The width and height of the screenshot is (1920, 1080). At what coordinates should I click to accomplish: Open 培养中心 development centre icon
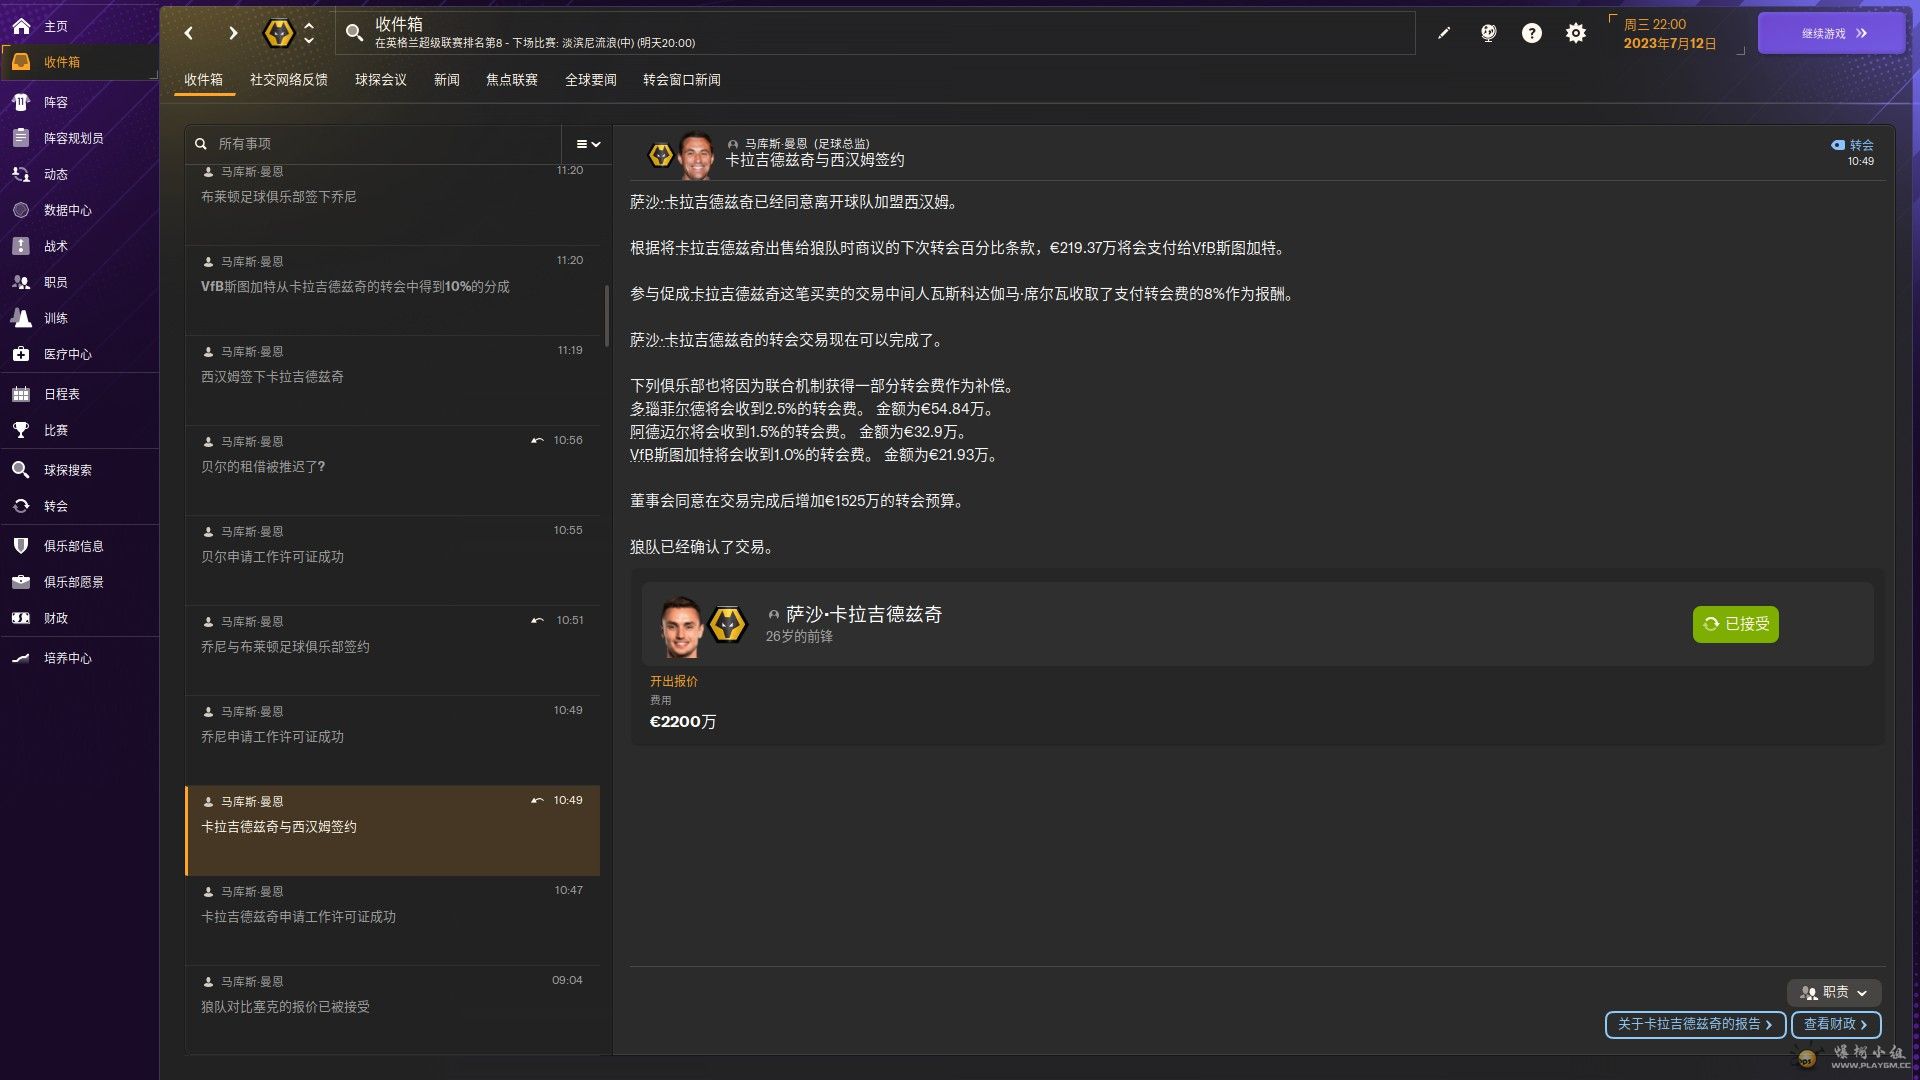[21, 658]
